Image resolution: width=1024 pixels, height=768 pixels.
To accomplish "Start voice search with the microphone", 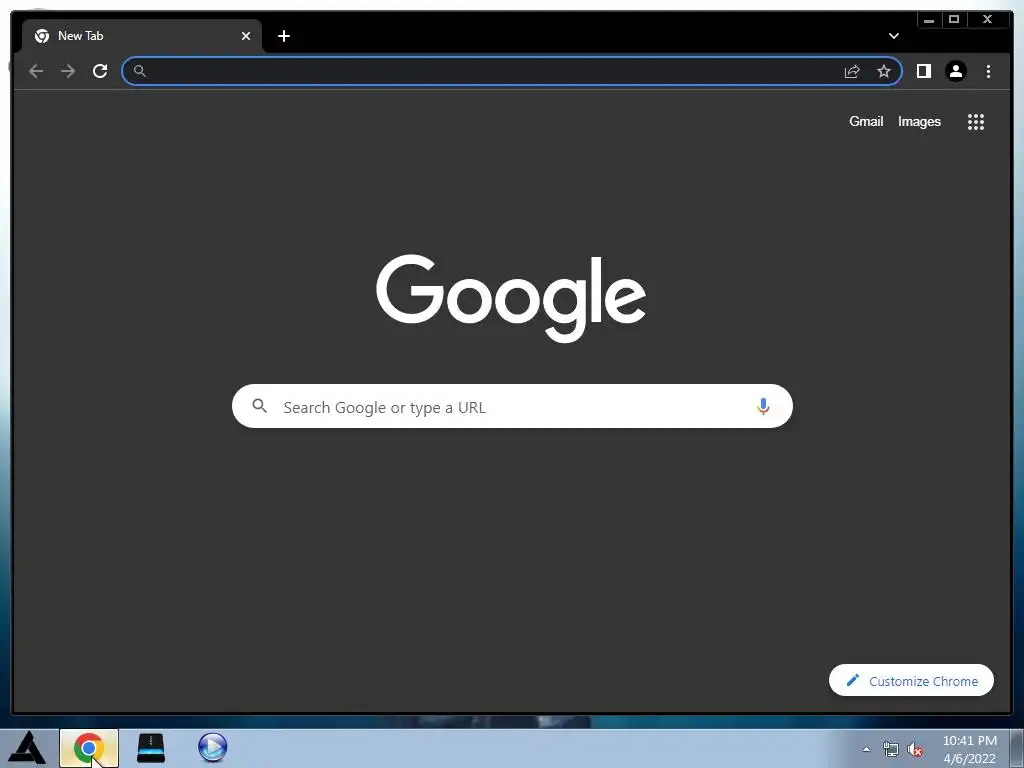I will [x=763, y=406].
